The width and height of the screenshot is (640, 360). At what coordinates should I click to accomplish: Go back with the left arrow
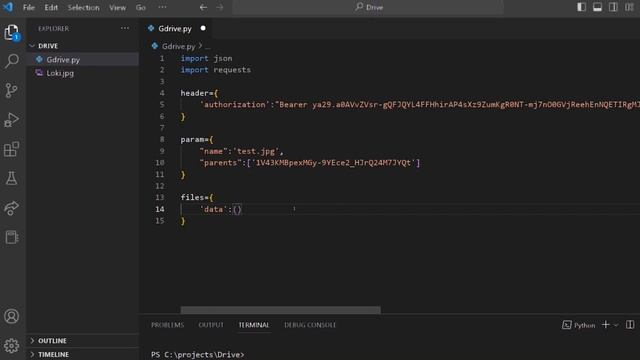coord(203,7)
